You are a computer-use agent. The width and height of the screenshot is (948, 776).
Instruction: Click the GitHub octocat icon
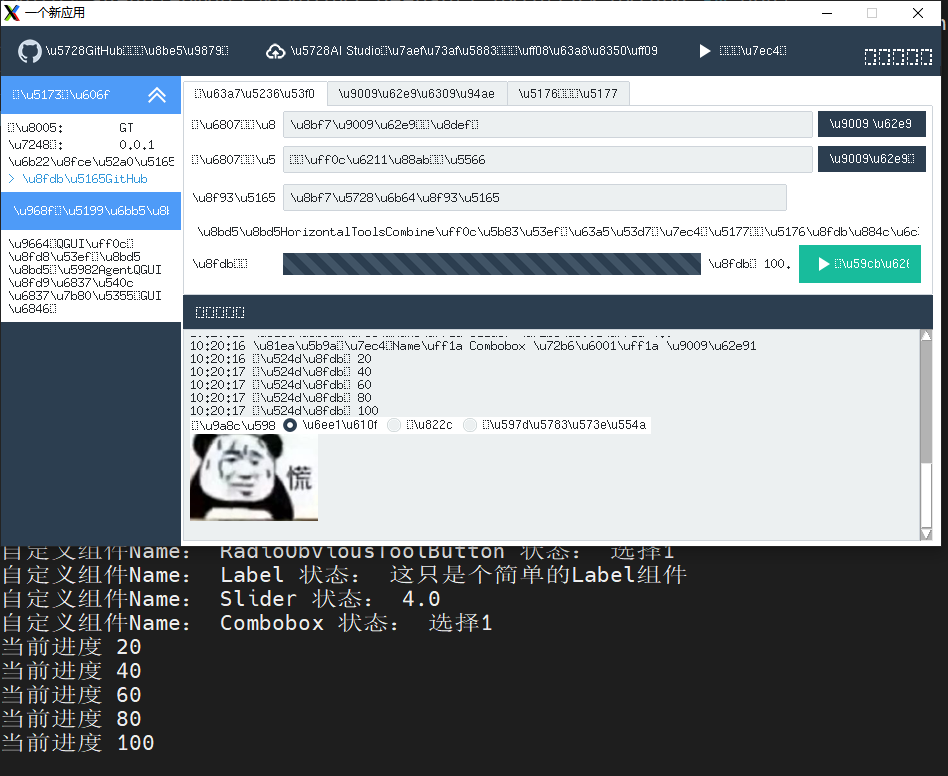pyautogui.click(x=30, y=51)
